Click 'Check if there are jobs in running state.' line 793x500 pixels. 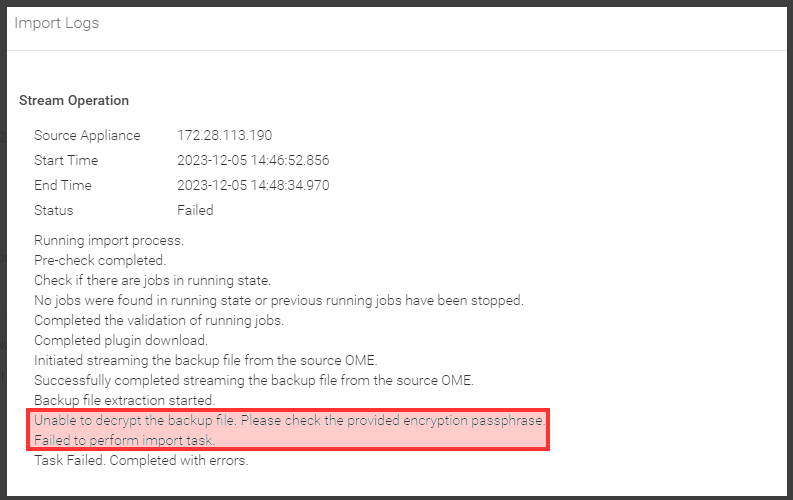152,280
